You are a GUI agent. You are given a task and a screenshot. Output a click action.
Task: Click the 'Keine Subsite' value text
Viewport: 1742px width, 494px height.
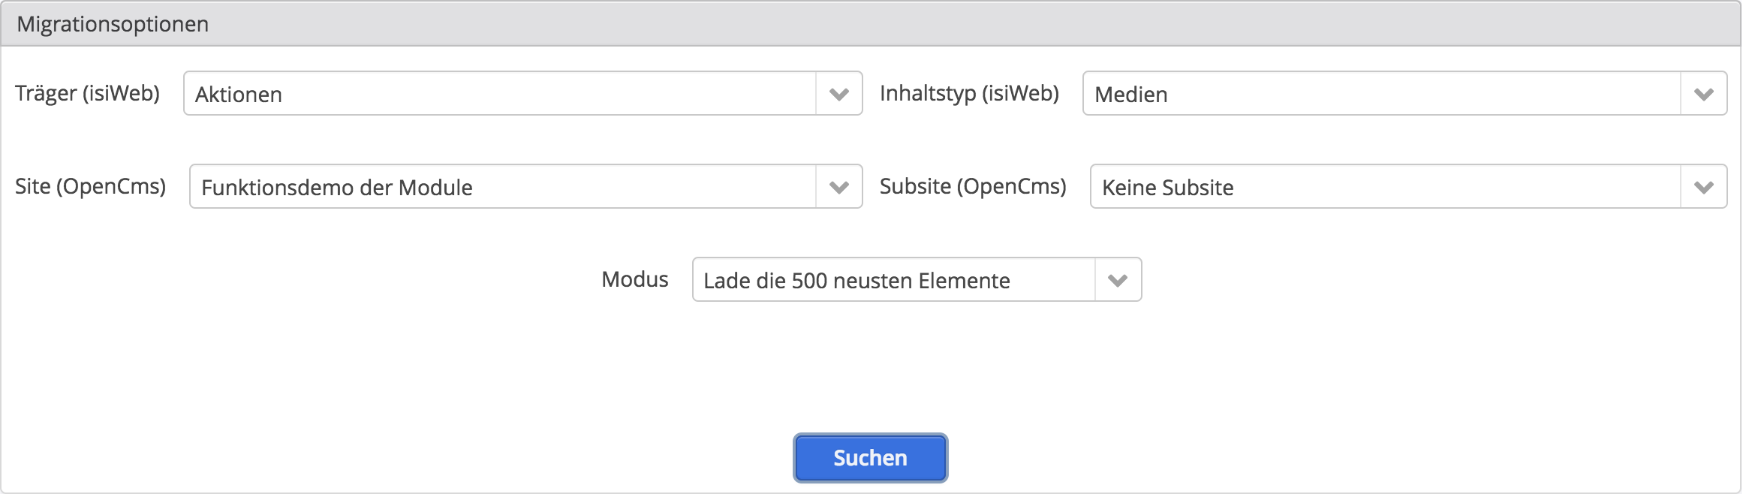(1167, 187)
